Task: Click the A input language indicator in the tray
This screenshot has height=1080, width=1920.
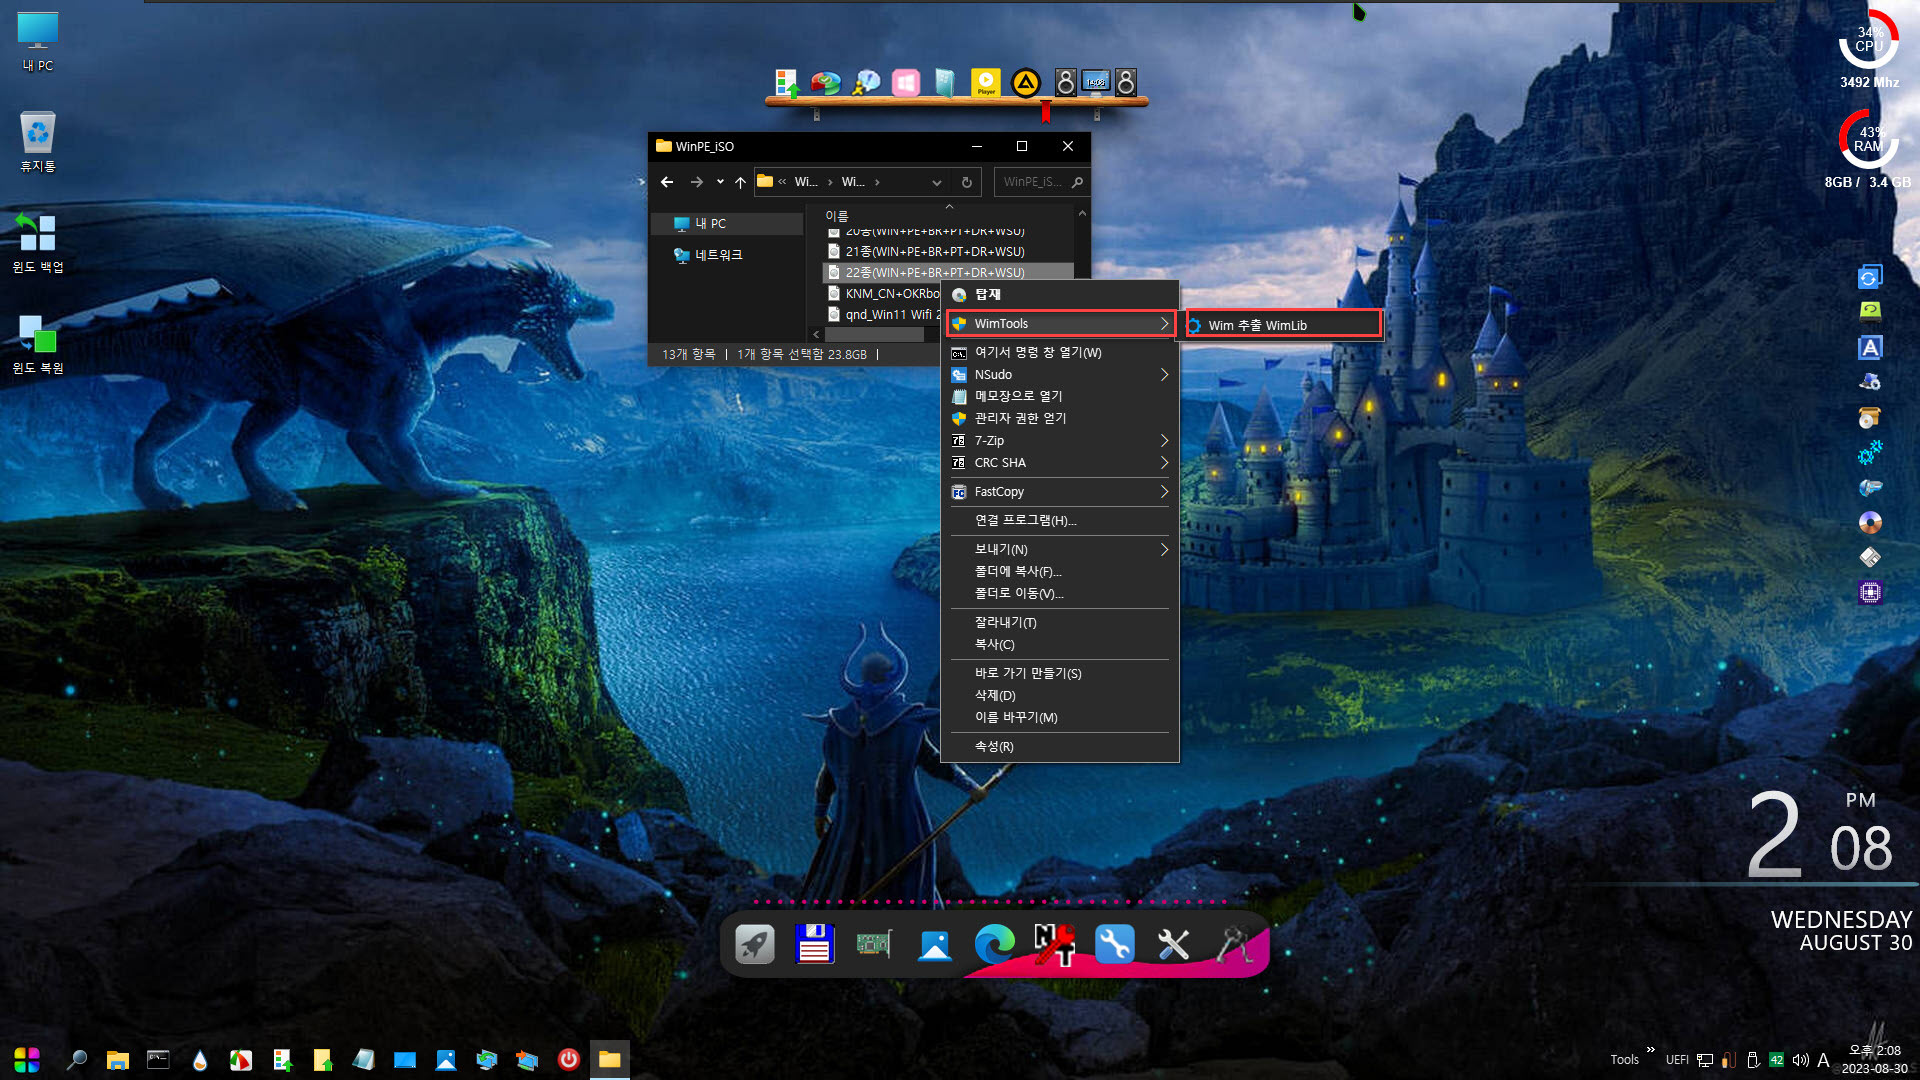Action: (1823, 1060)
